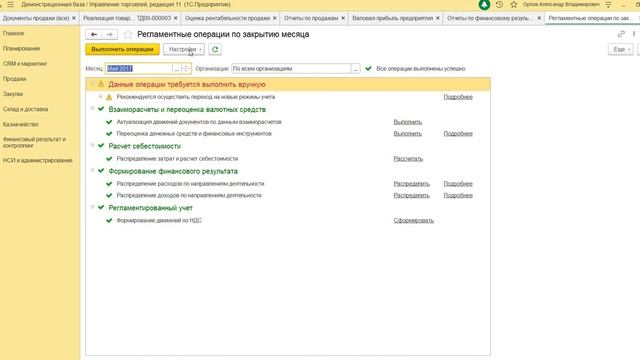Image resolution: width=640 pixels, height=360 pixels.
Task: Click user name Орлов Александр Владимирович
Action: tap(561, 4)
